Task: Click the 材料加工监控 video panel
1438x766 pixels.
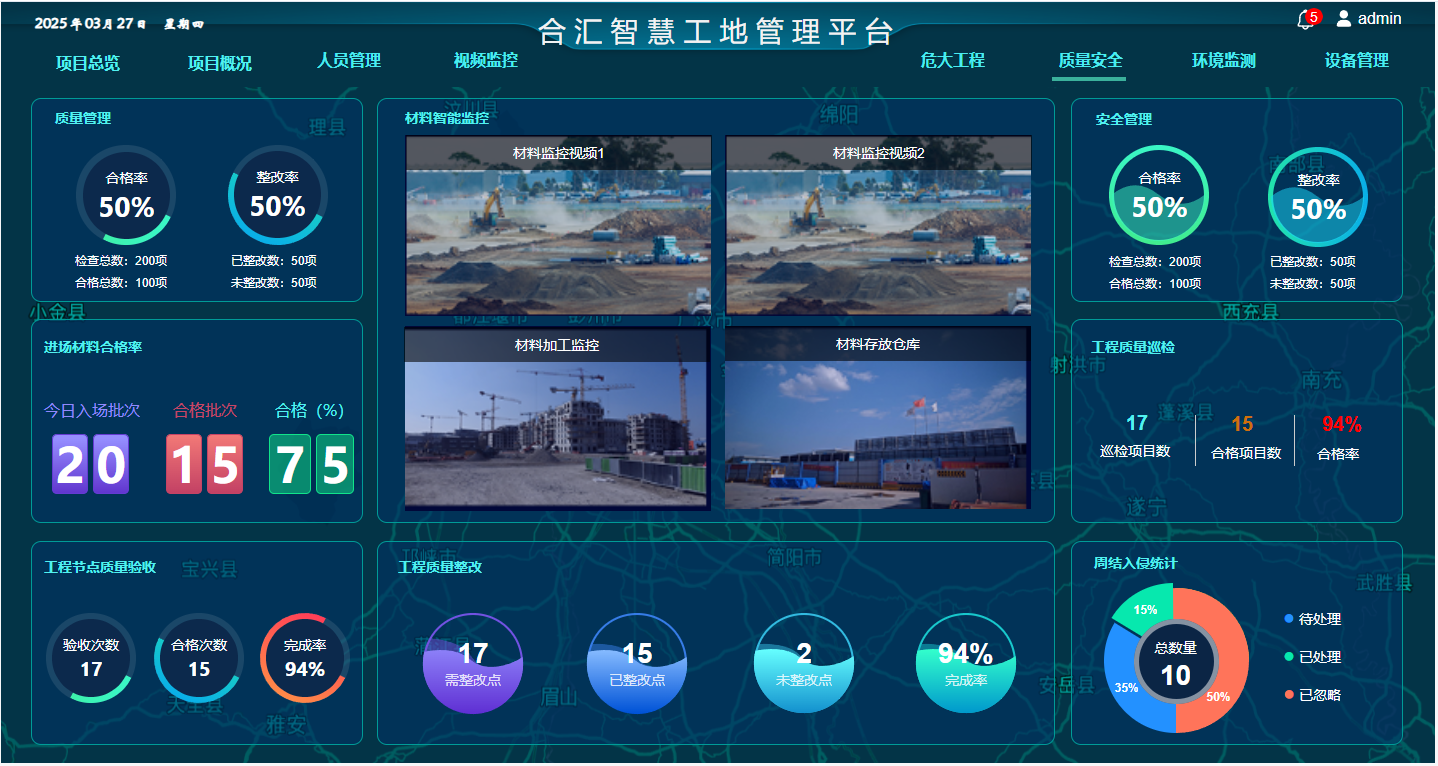Action: click(556, 420)
